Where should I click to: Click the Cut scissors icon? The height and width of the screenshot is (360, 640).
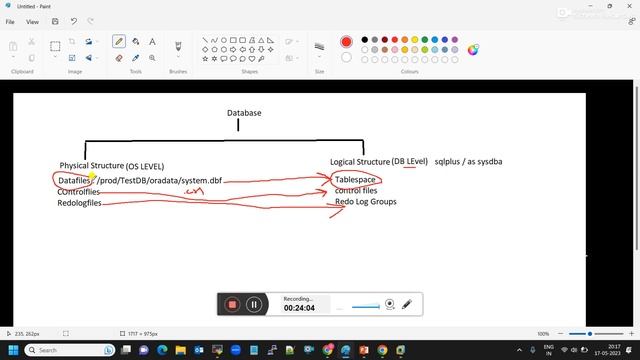coord(31,42)
